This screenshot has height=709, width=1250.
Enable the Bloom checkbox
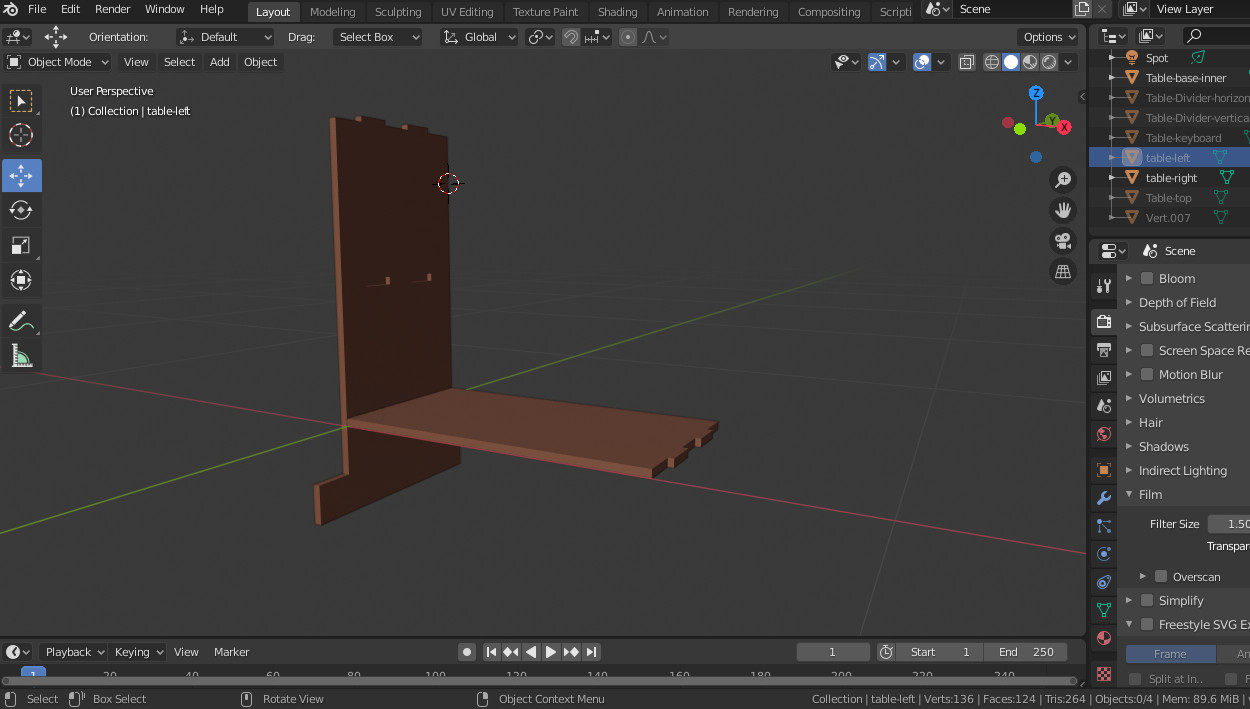[x=1147, y=279]
